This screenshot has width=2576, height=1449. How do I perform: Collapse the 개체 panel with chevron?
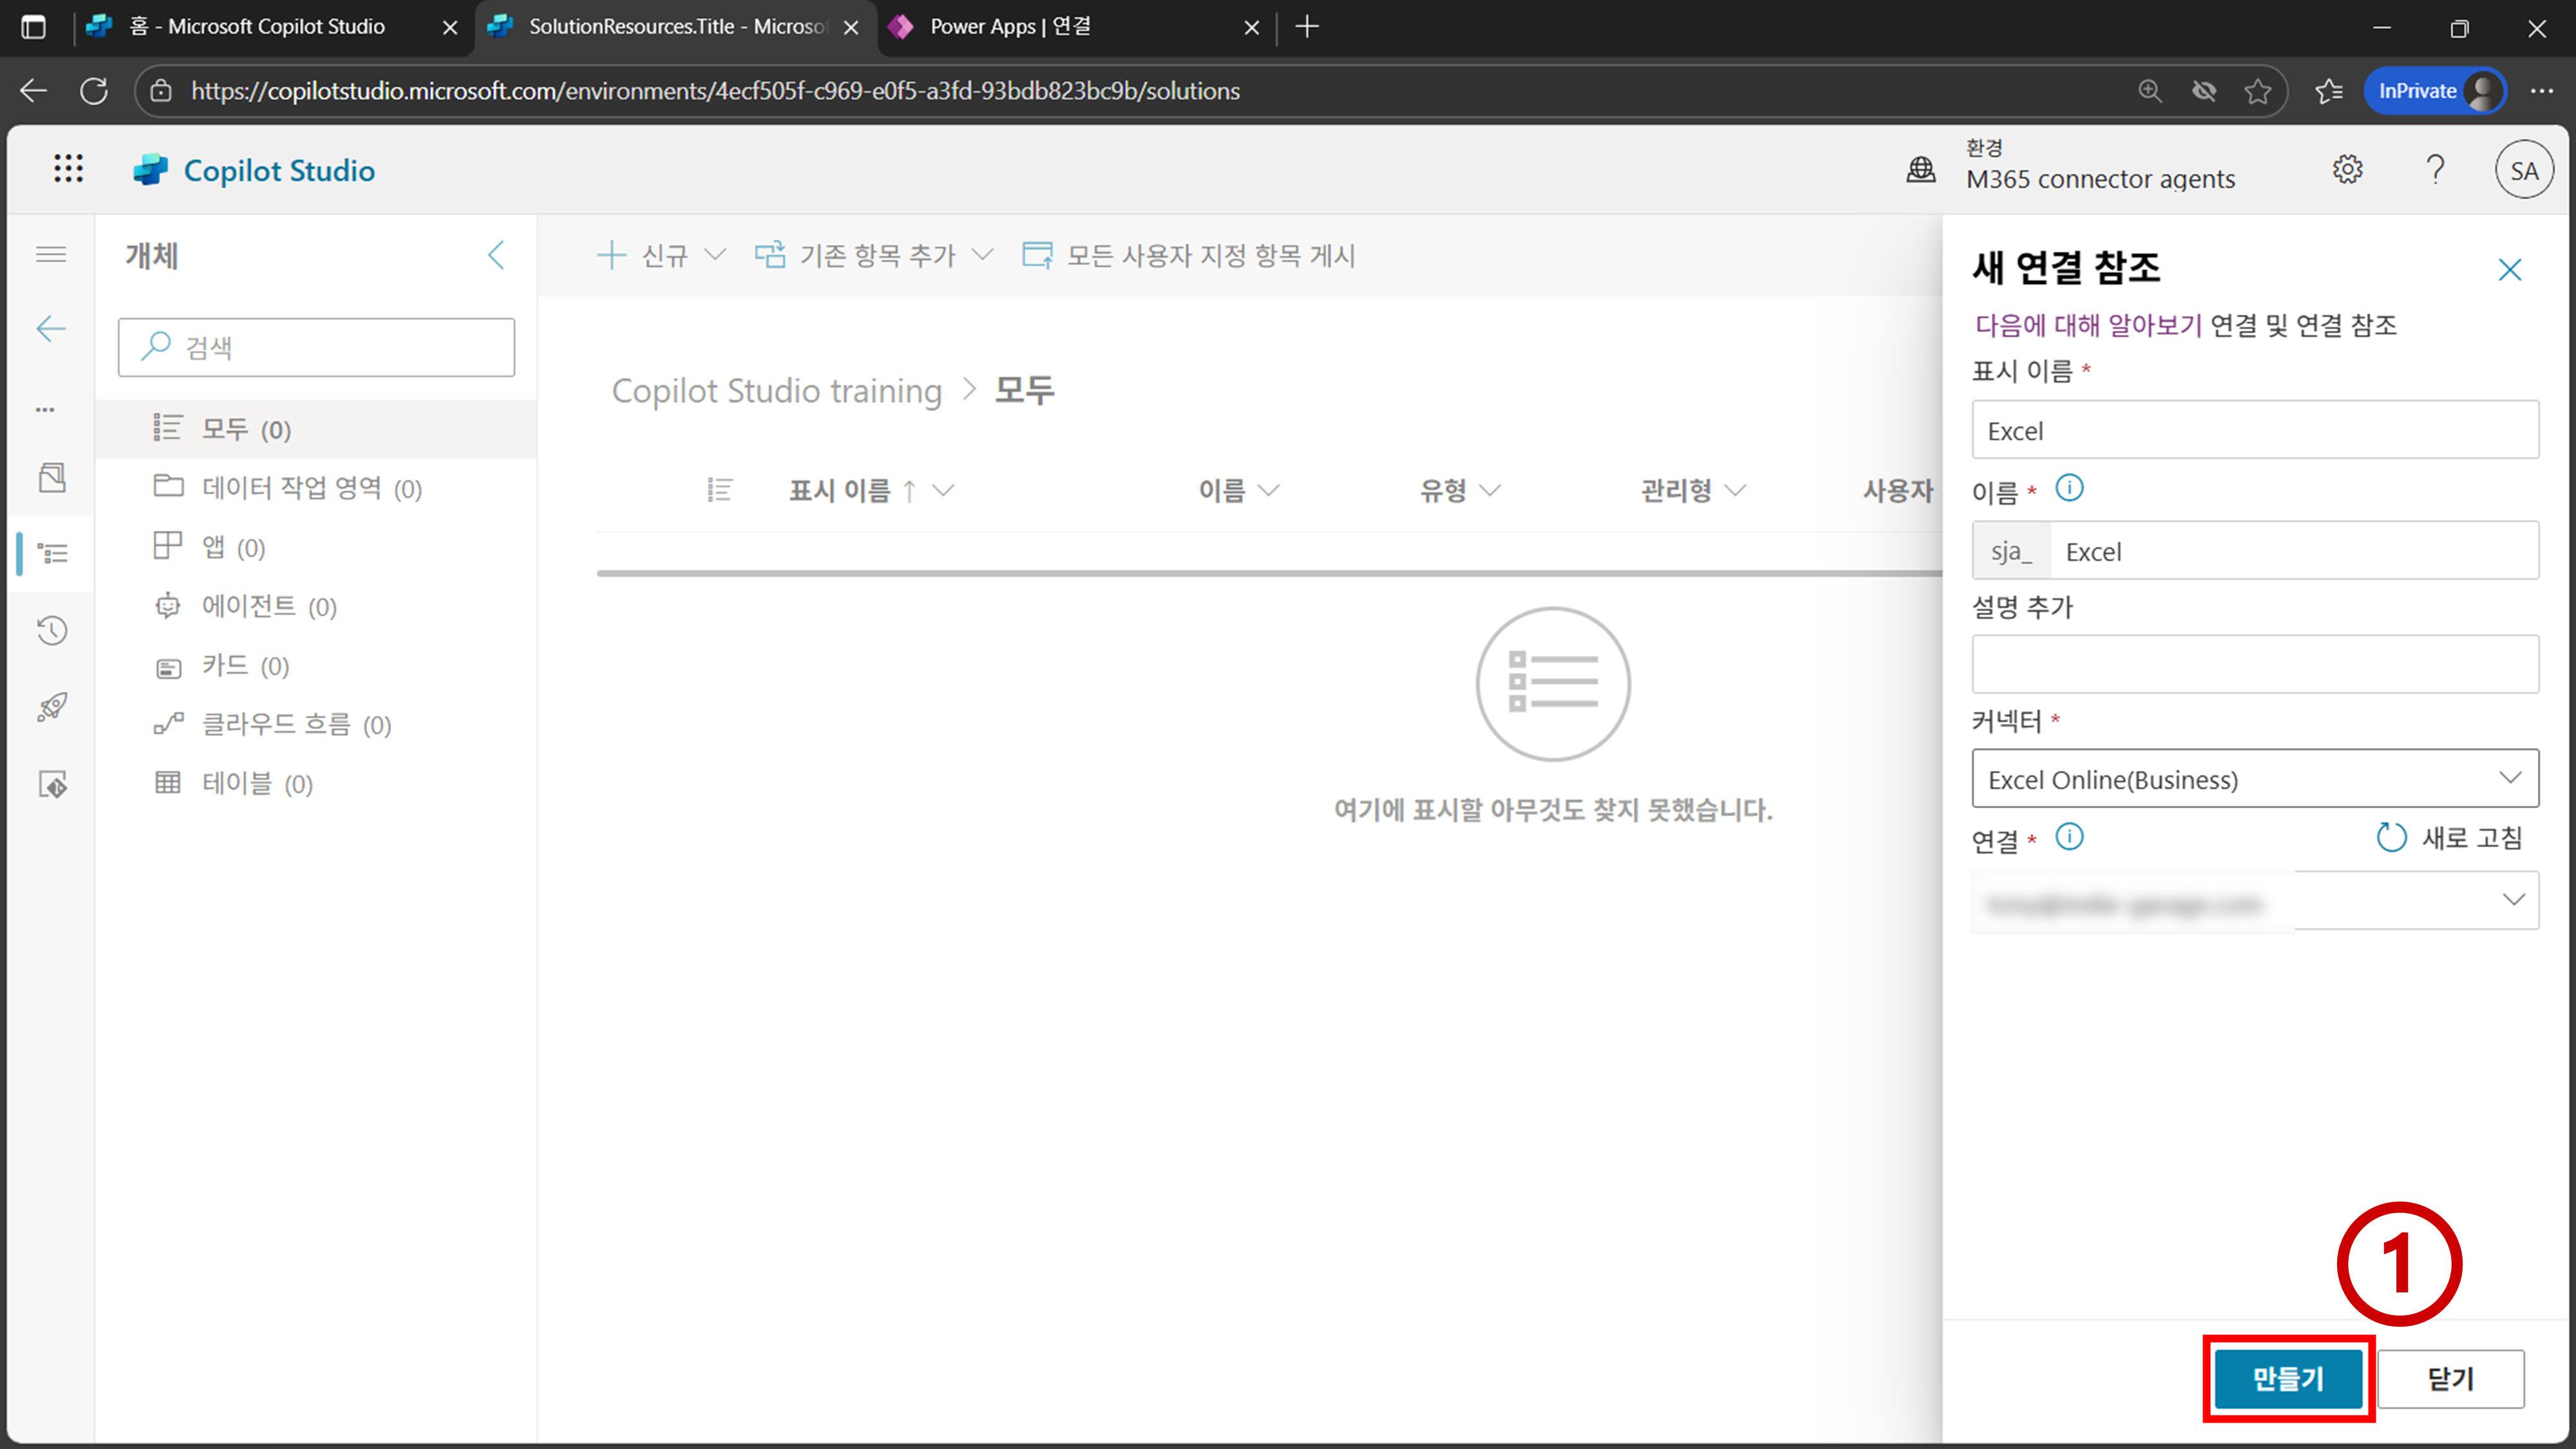(496, 255)
